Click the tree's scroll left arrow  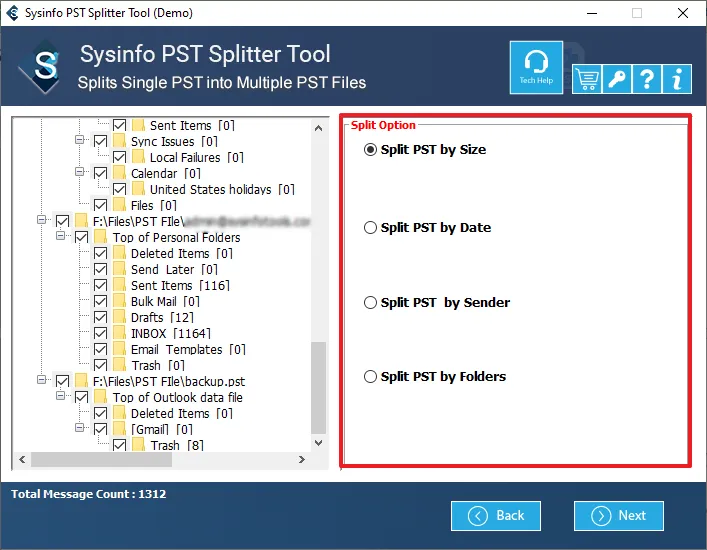(22, 459)
